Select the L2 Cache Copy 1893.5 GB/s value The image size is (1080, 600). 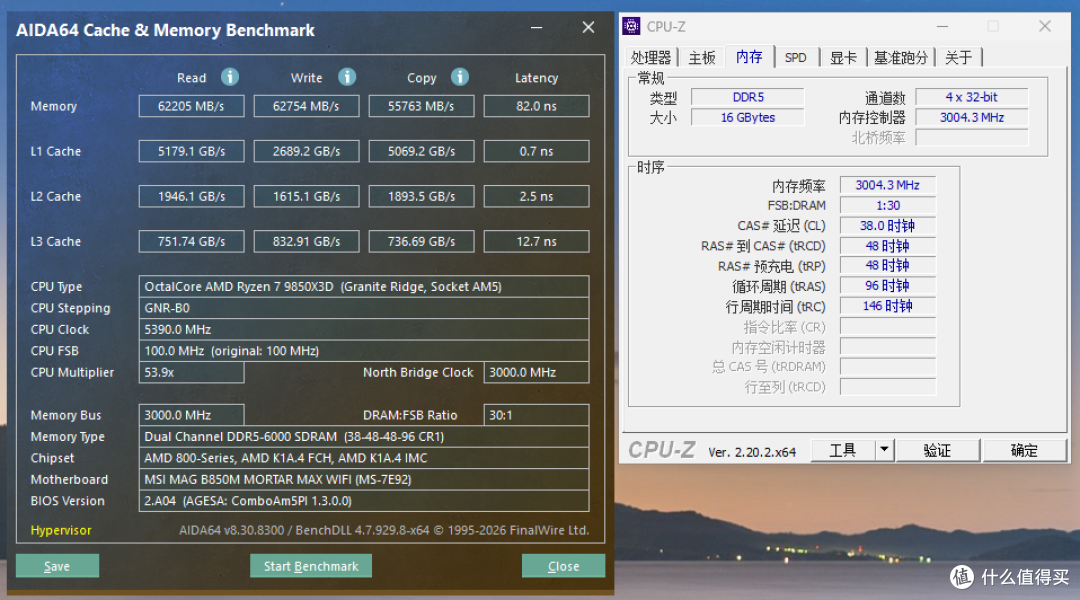[x=422, y=196]
